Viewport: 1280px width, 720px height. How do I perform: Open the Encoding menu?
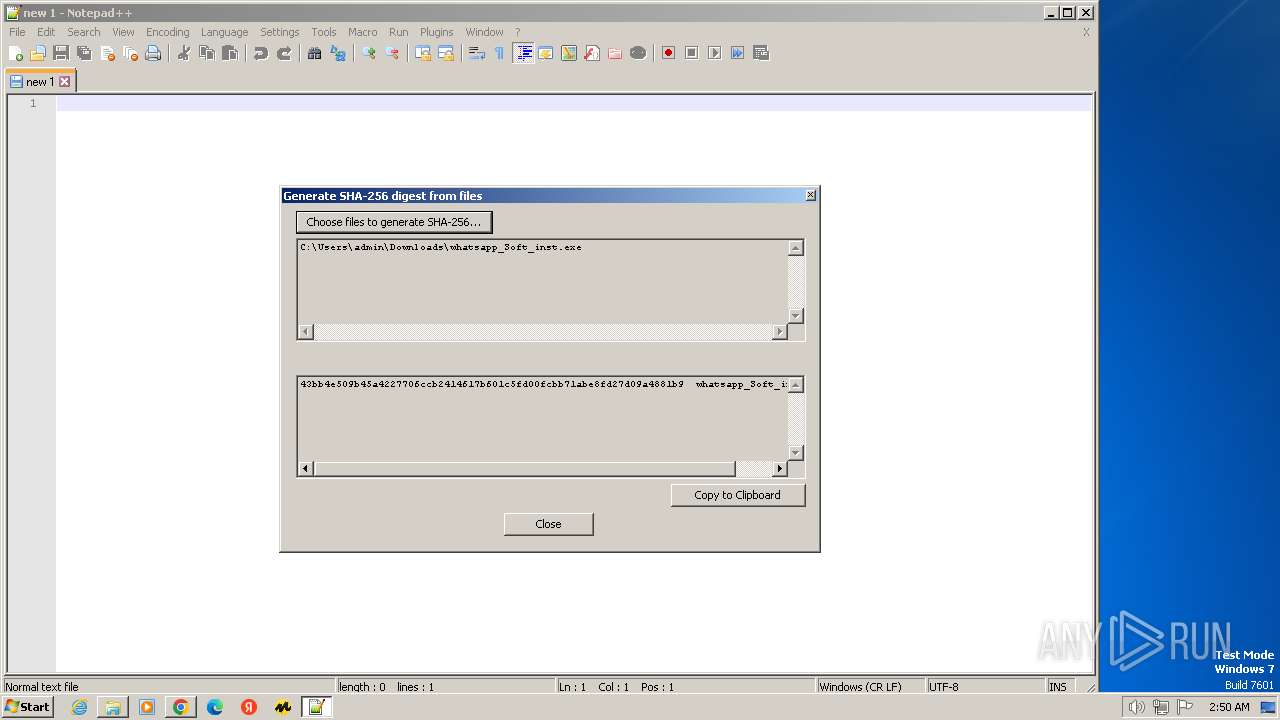pyautogui.click(x=167, y=32)
